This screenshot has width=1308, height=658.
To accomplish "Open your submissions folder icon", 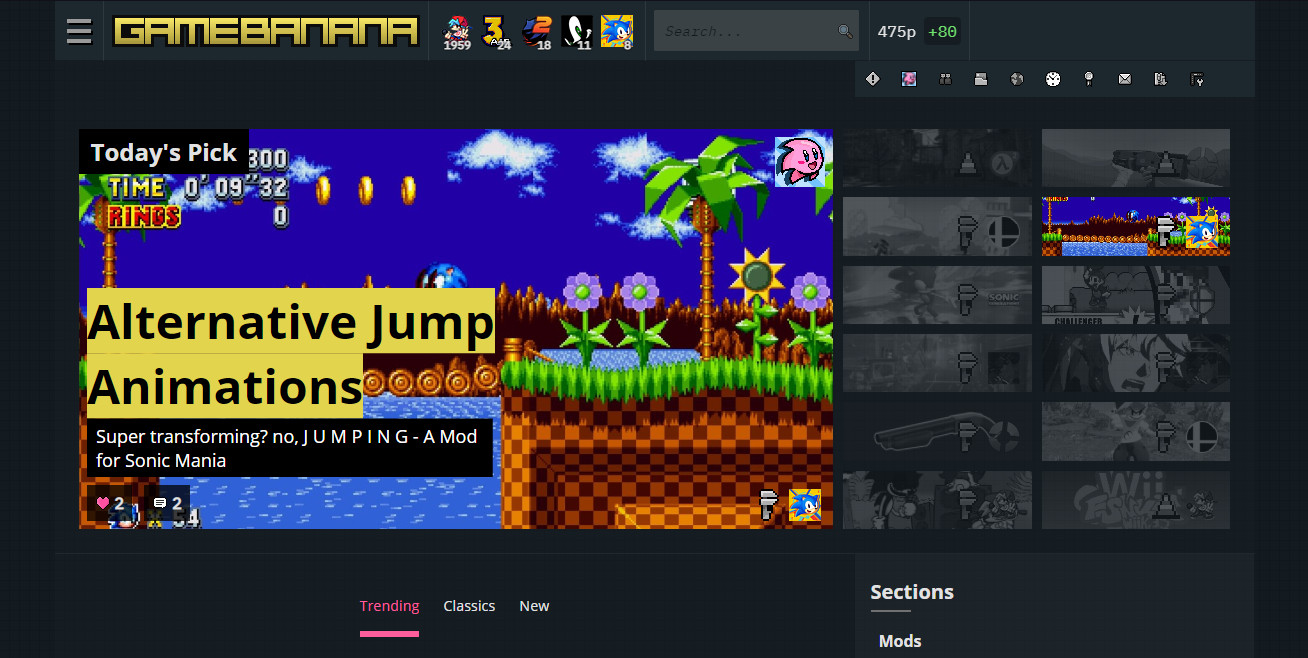I will [981, 78].
